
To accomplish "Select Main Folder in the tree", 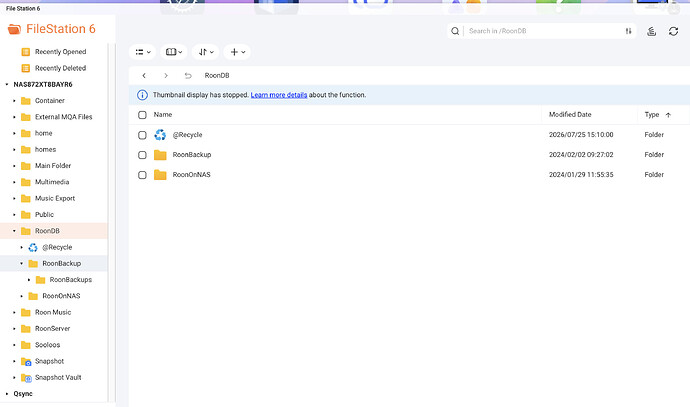I will point(53,165).
